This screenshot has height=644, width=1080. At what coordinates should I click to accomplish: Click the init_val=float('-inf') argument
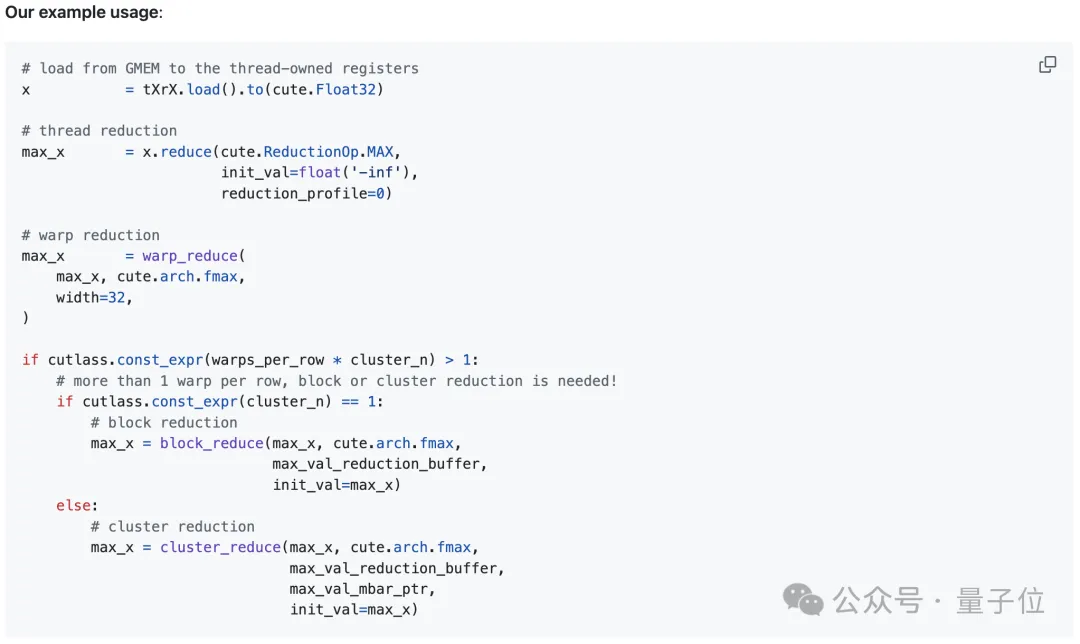(x=319, y=172)
